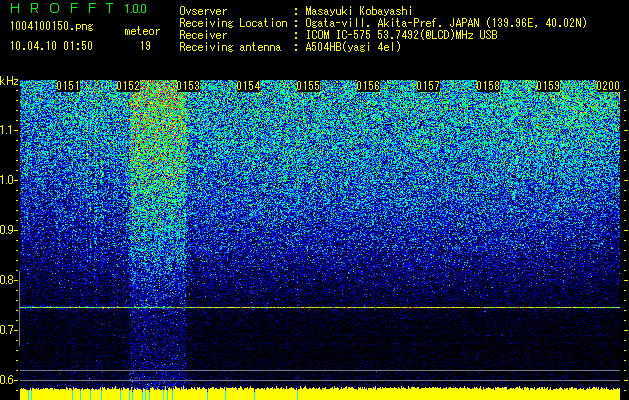The height and width of the screenshot is (400, 629).
Task: Click the 1.0 frequency axis label
Action: pos(7,180)
